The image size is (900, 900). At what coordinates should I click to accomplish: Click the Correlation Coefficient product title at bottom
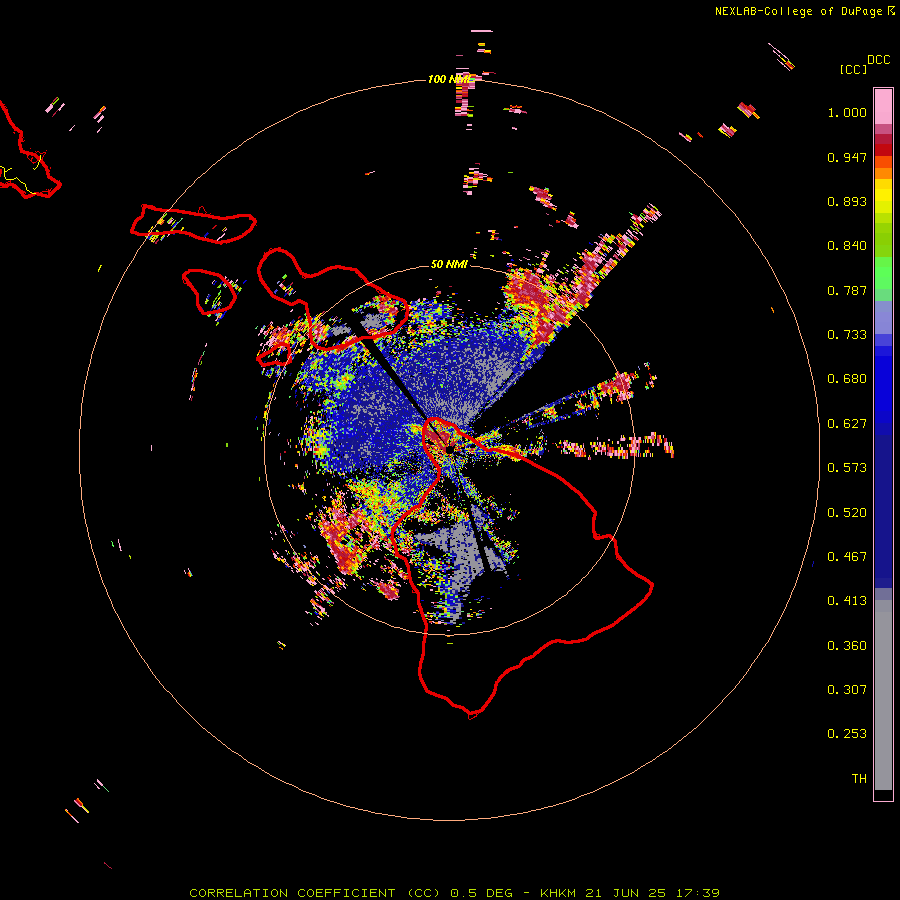point(454,893)
